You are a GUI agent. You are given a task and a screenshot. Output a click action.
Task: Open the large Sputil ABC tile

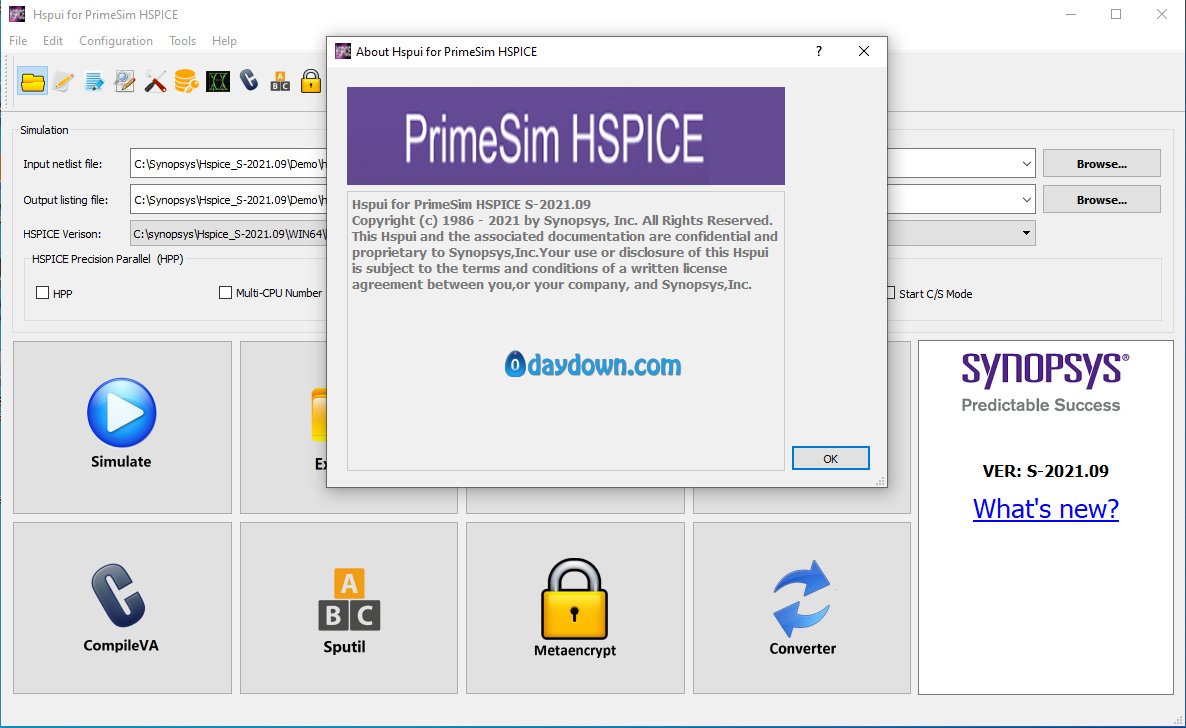(349, 608)
